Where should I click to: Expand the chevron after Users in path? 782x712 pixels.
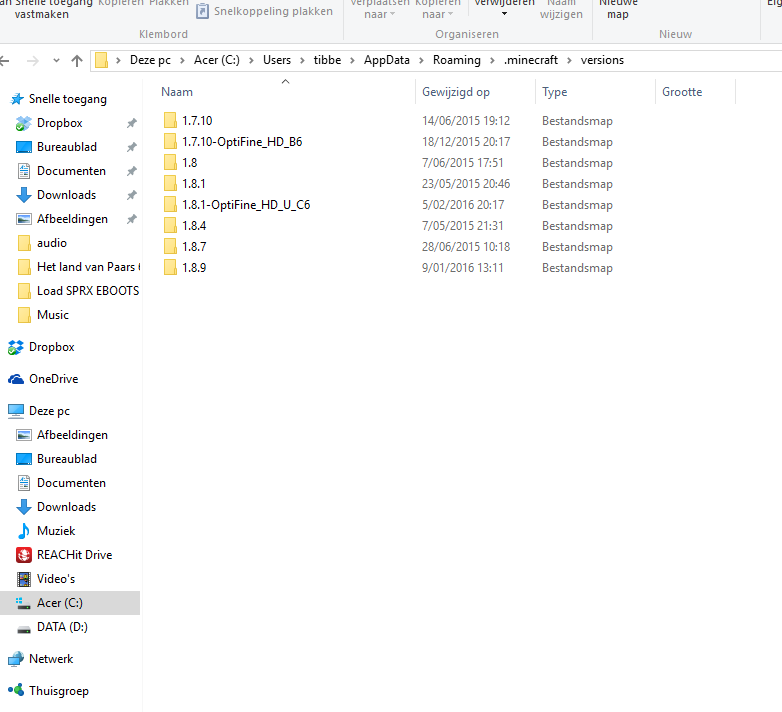click(x=302, y=60)
